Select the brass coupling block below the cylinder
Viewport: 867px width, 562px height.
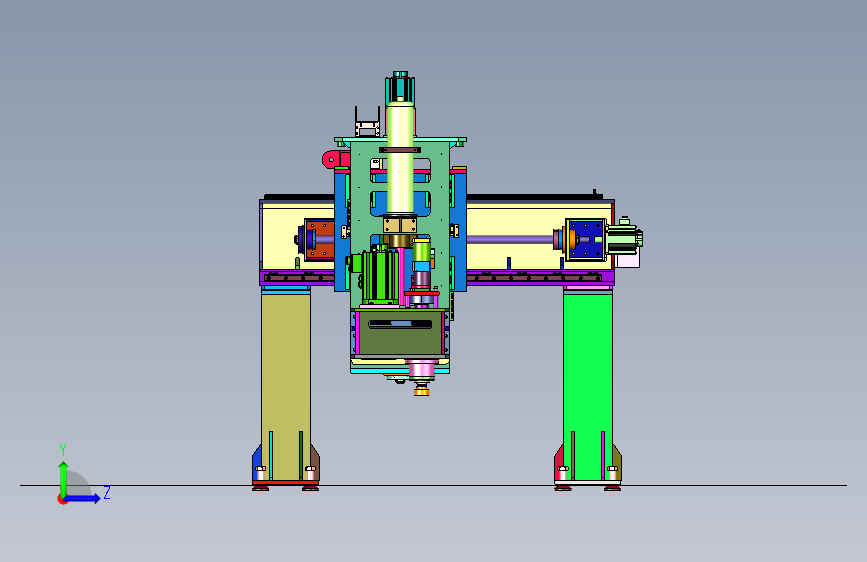coord(400,225)
